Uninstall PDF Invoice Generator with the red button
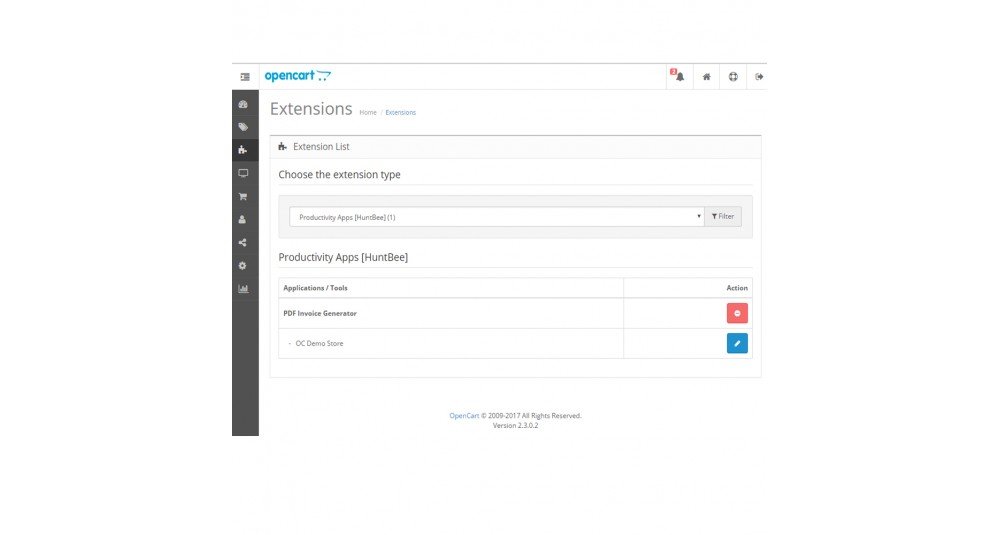The width and height of the screenshot is (1000, 535). pyautogui.click(x=737, y=313)
